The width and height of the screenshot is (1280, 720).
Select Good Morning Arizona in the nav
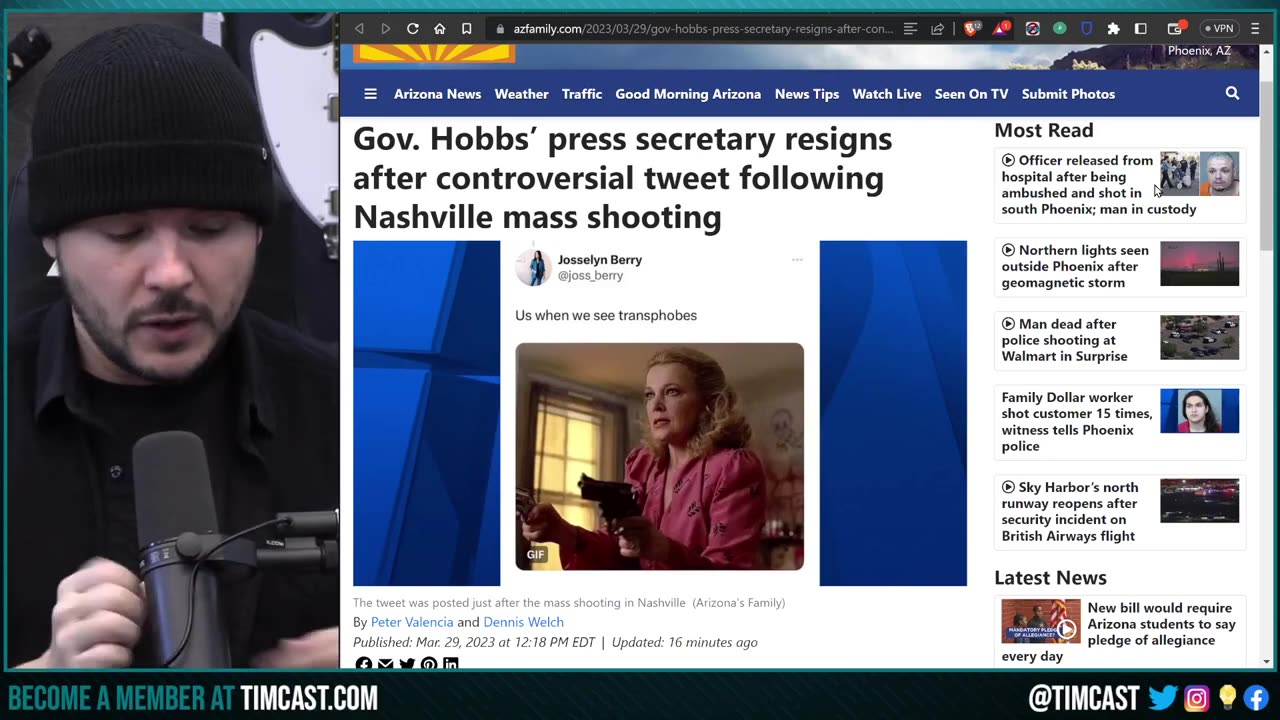[688, 94]
